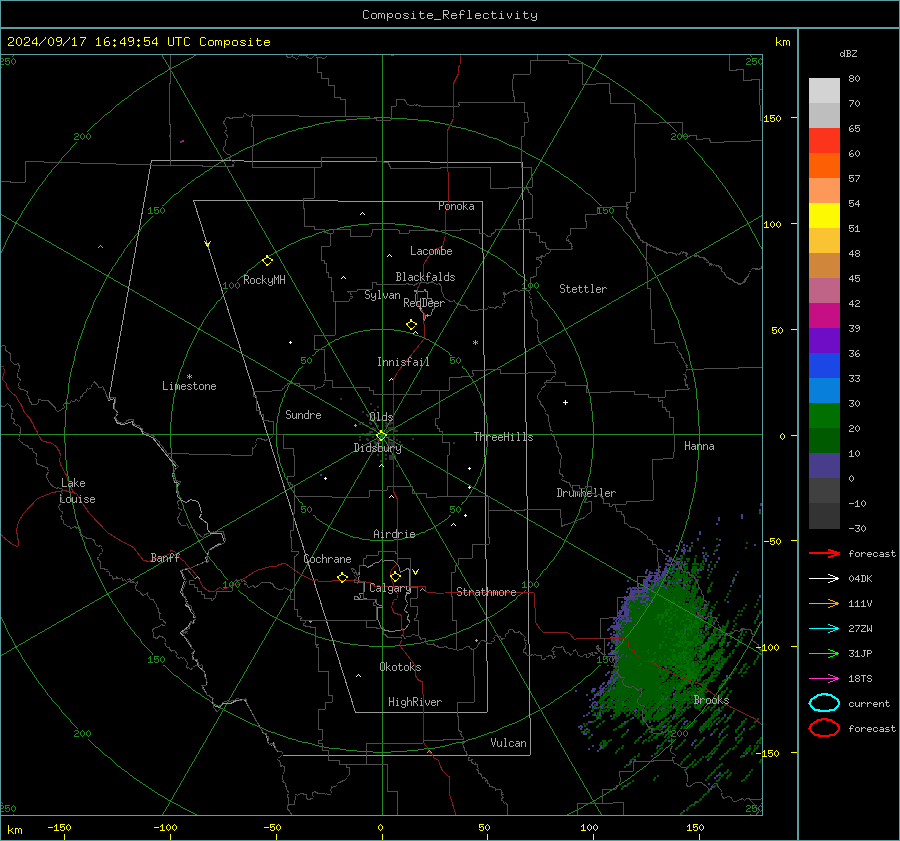The height and width of the screenshot is (841, 900).
Task: Click the Airdrie city label
Action: (394, 534)
